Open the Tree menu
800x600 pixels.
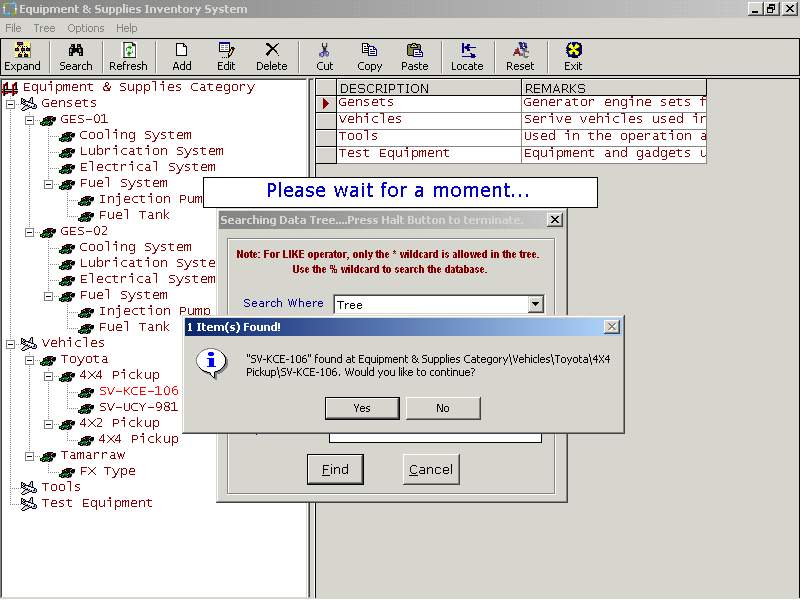click(x=44, y=28)
